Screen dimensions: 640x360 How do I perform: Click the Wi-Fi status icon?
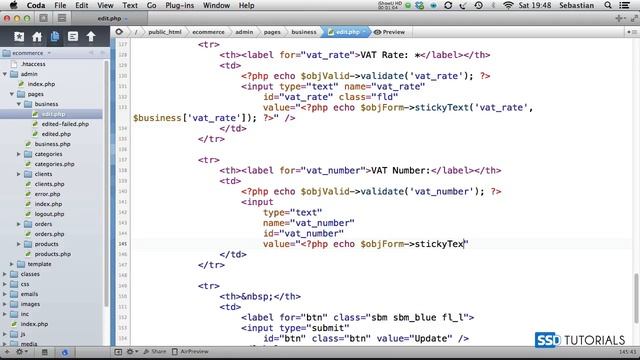click(508, 5)
